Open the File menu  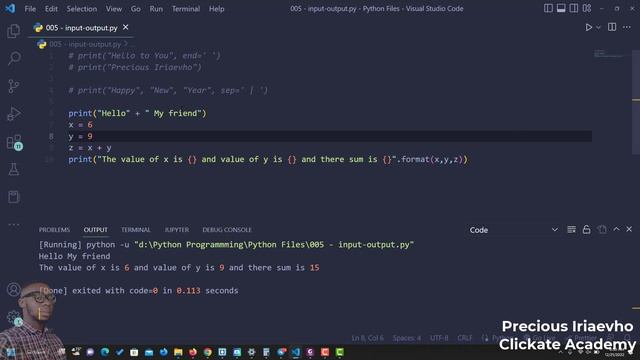[30, 9]
